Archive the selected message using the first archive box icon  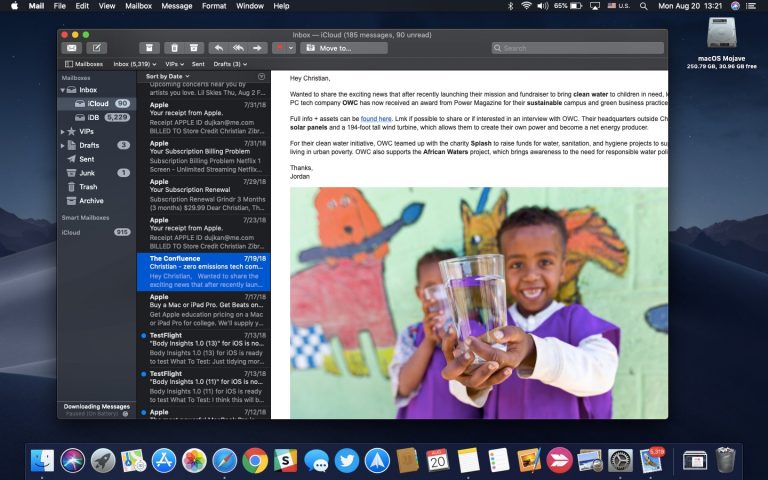(x=149, y=48)
